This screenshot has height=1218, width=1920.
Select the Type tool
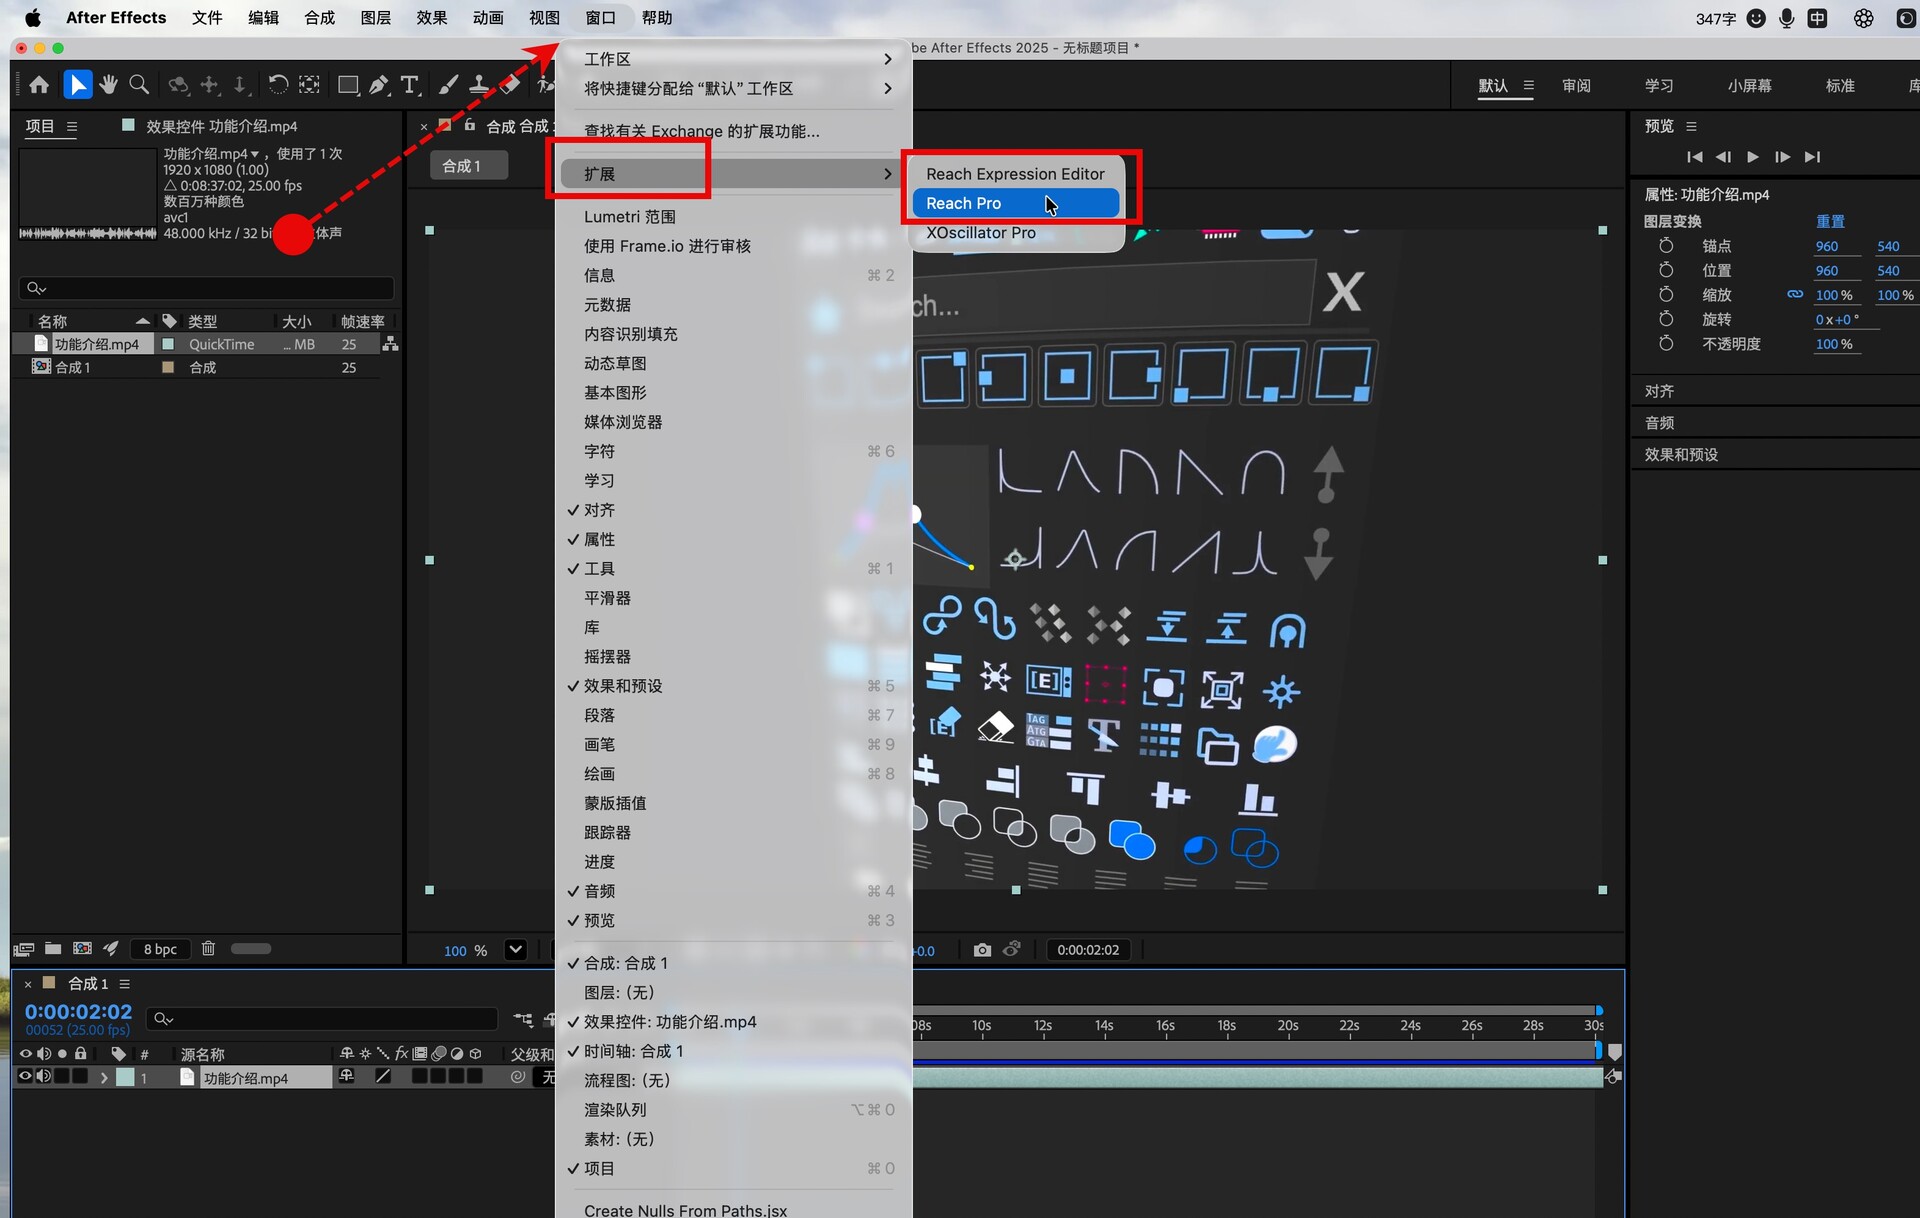tap(409, 85)
